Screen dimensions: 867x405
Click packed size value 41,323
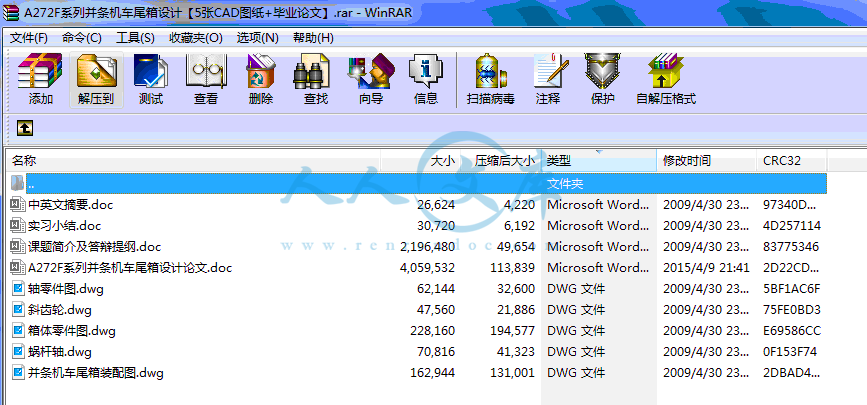click(x=516, y=352)
